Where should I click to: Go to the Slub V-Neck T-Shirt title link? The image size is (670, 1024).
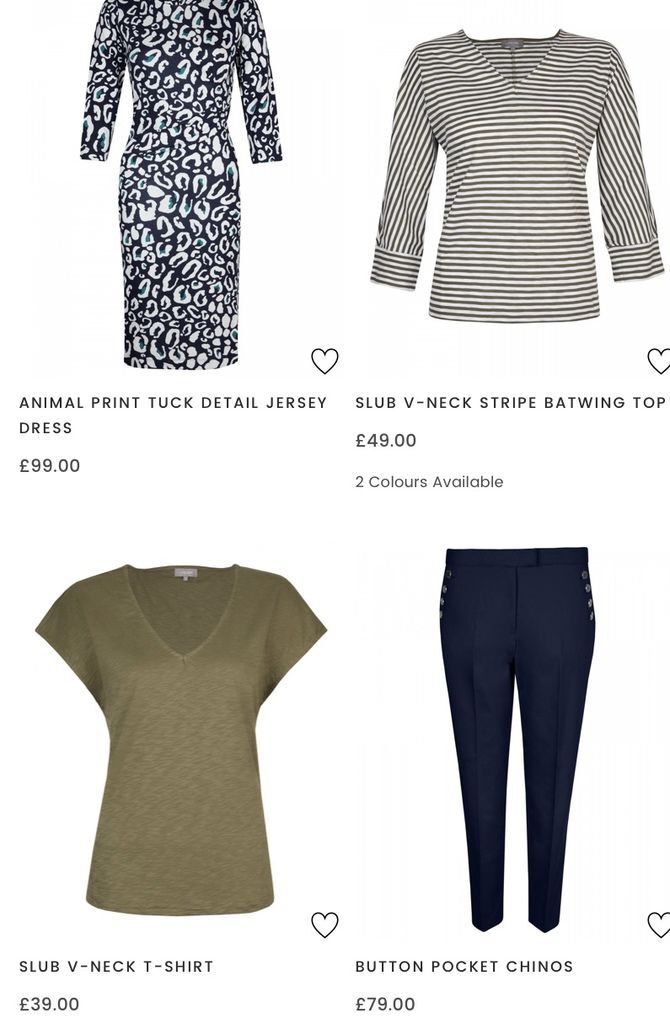(x=116, y=967)
